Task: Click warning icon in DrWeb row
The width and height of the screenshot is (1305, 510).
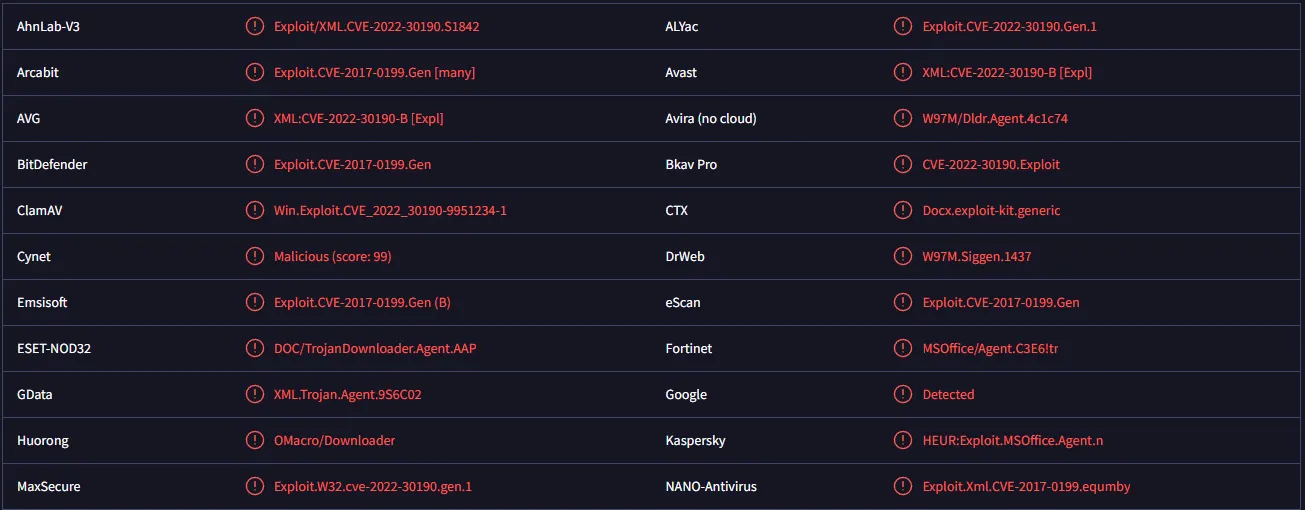Action: 904,256
